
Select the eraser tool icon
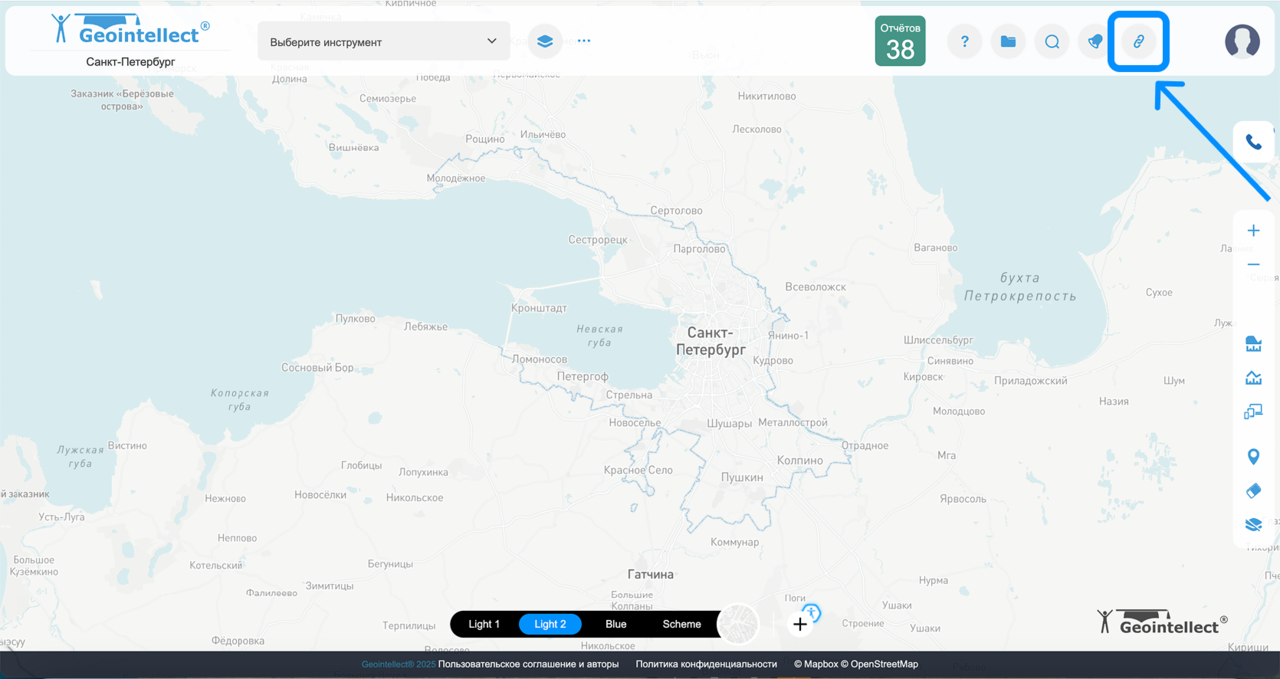(x=1253, y=491)
